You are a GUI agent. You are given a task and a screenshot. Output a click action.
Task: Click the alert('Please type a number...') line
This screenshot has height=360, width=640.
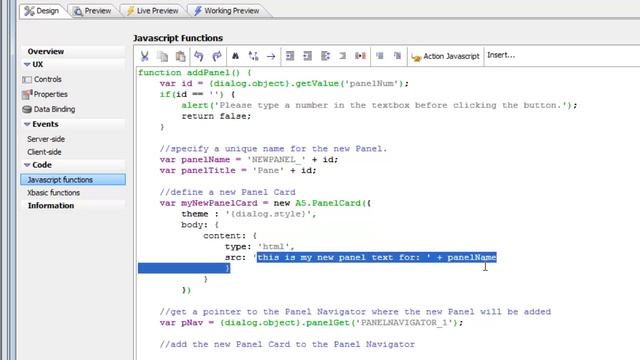tap(380, 105)
